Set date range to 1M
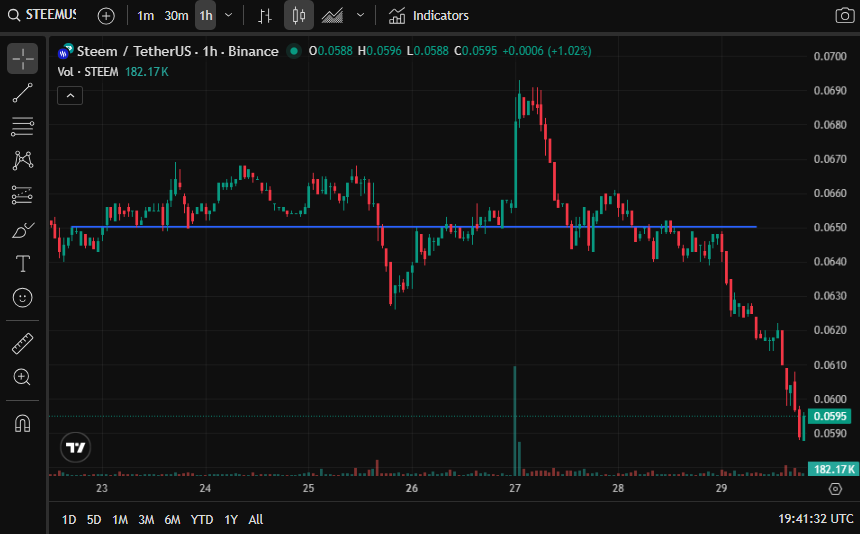Viewport: 860px width, 534px height. pos(120,519)
